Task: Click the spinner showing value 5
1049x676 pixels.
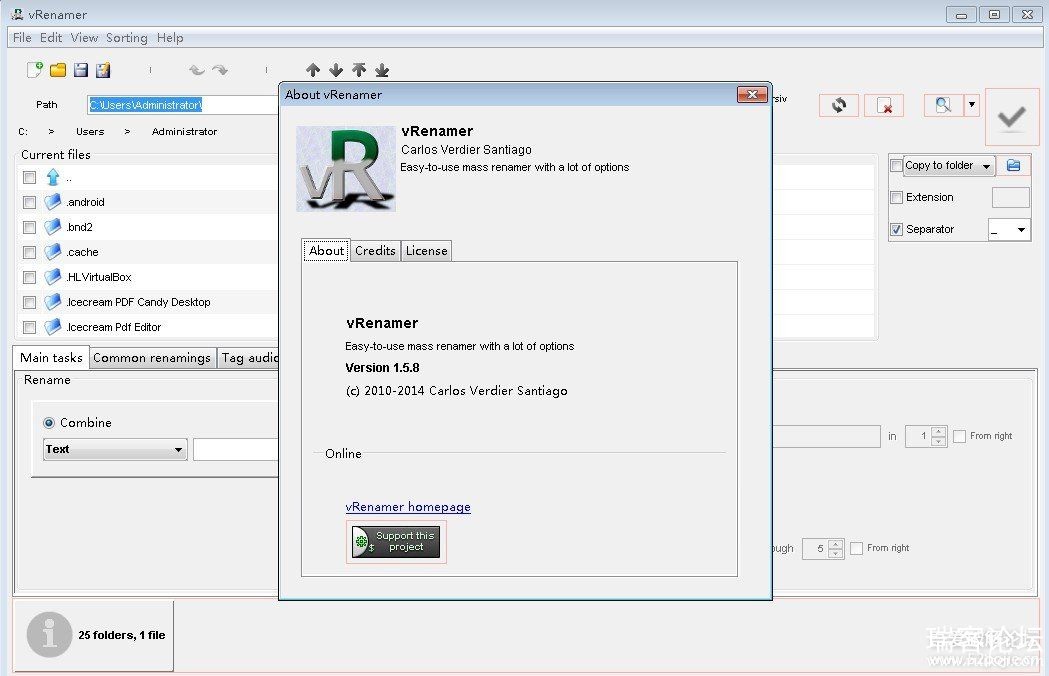Action: point(823,549)
